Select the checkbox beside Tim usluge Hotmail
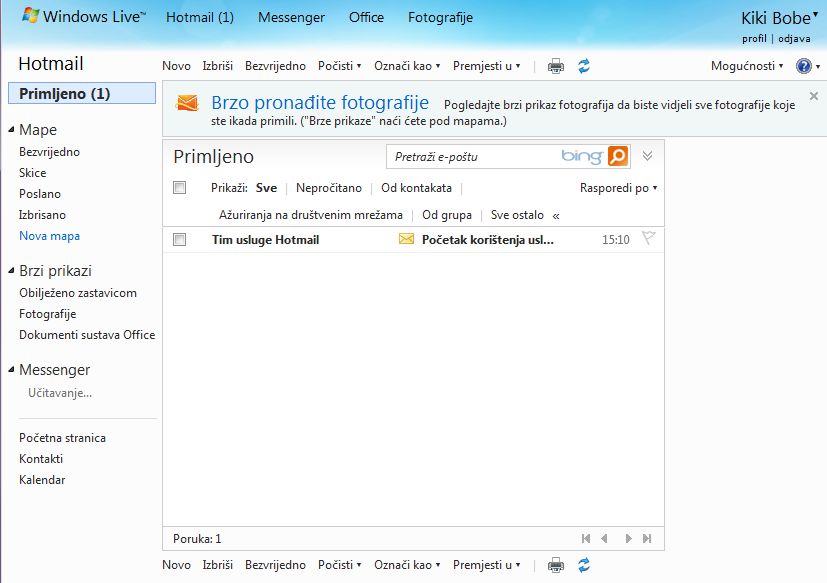Viewport: 827px width, 583px height. tap(180, 239)
